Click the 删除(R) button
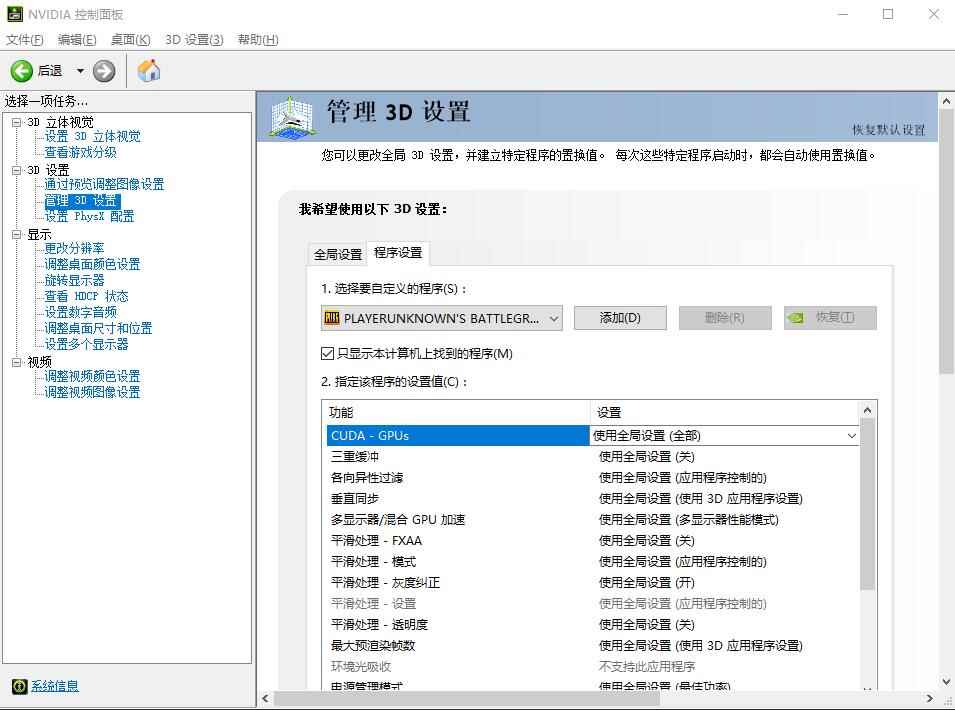The image size is (955, 710). [x=725, y=318]
